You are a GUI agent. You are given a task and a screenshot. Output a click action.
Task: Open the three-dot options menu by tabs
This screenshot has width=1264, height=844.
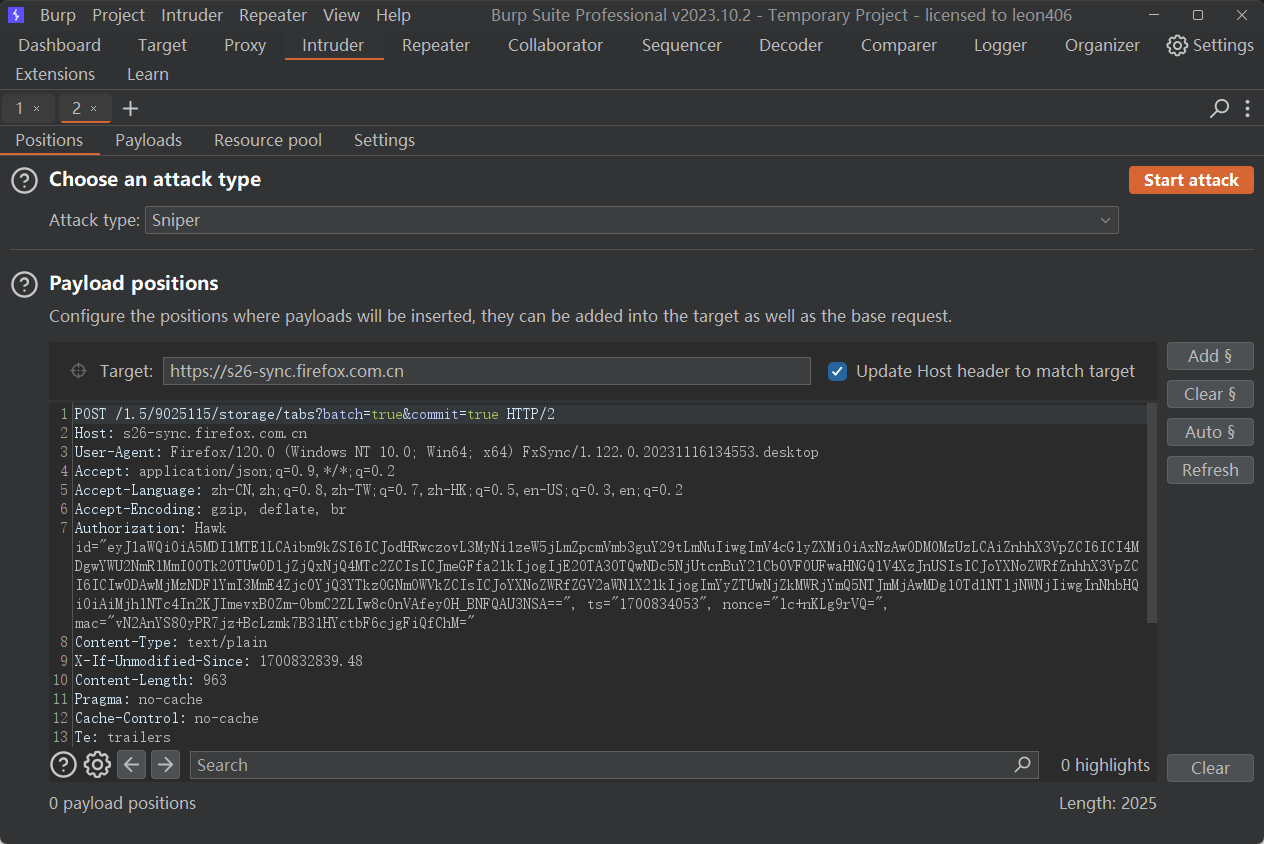1247,108
